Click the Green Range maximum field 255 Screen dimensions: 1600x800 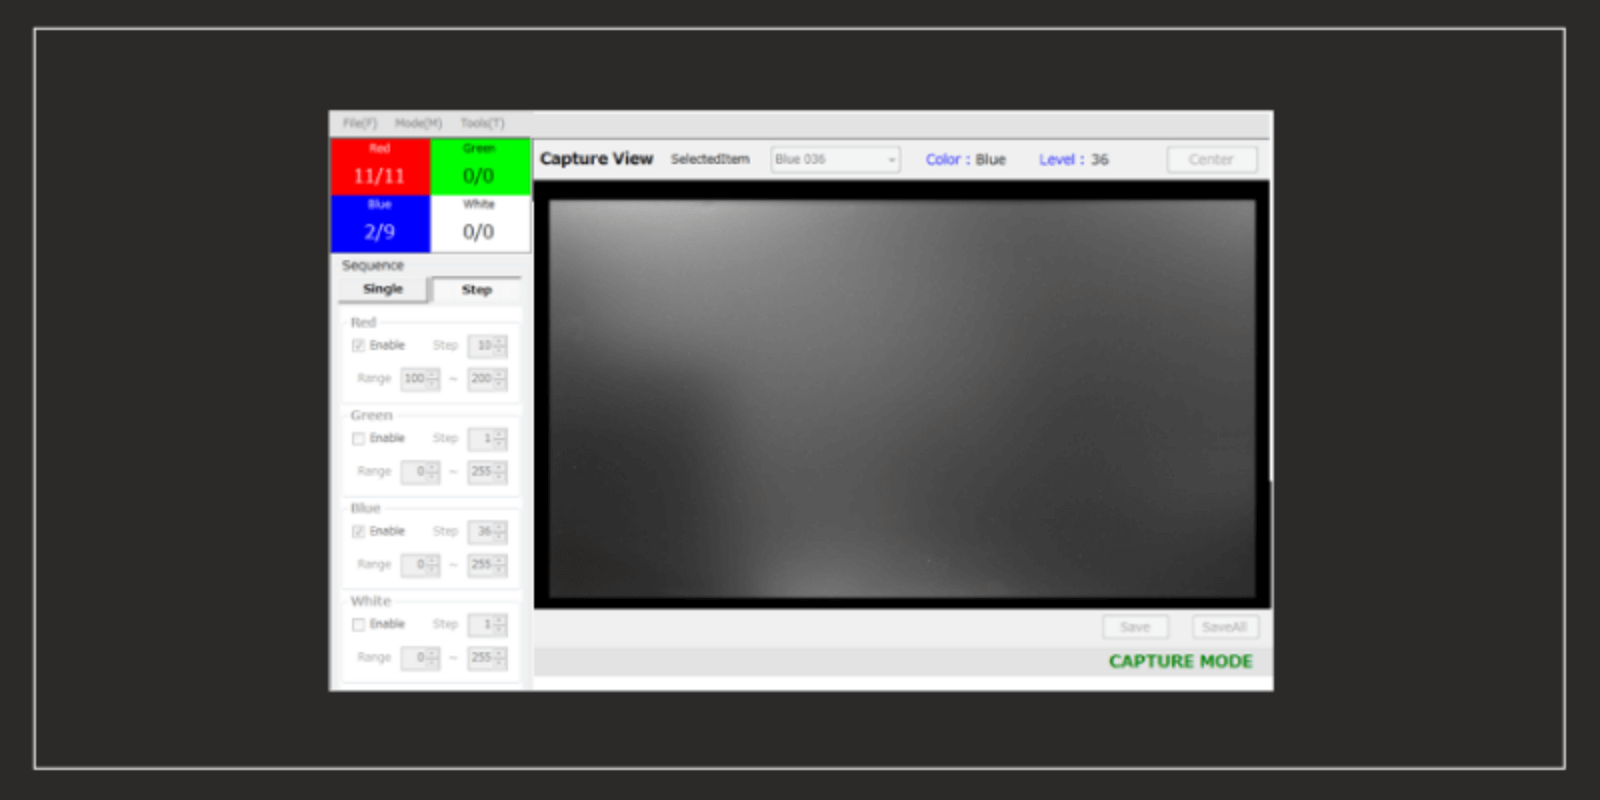(x=487, y=472)
